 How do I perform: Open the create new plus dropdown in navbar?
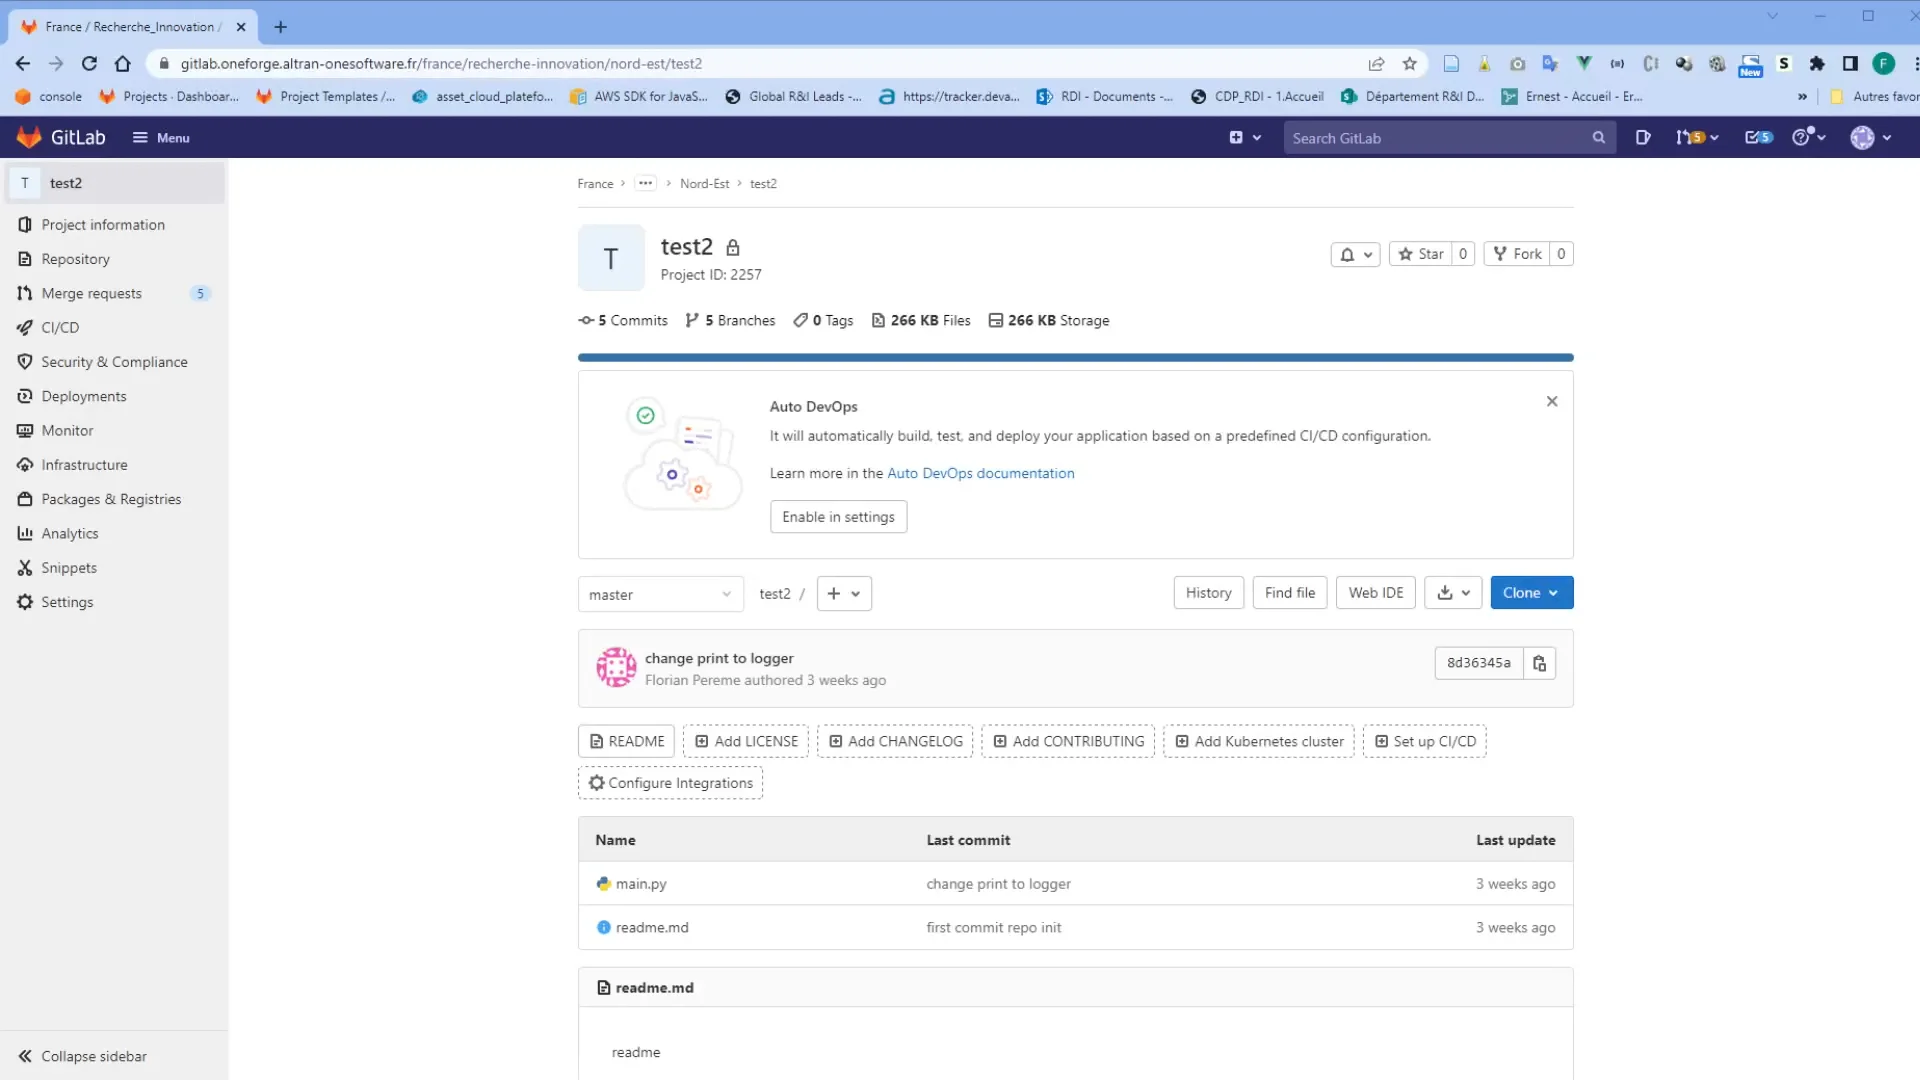[x=1245, y=138]
